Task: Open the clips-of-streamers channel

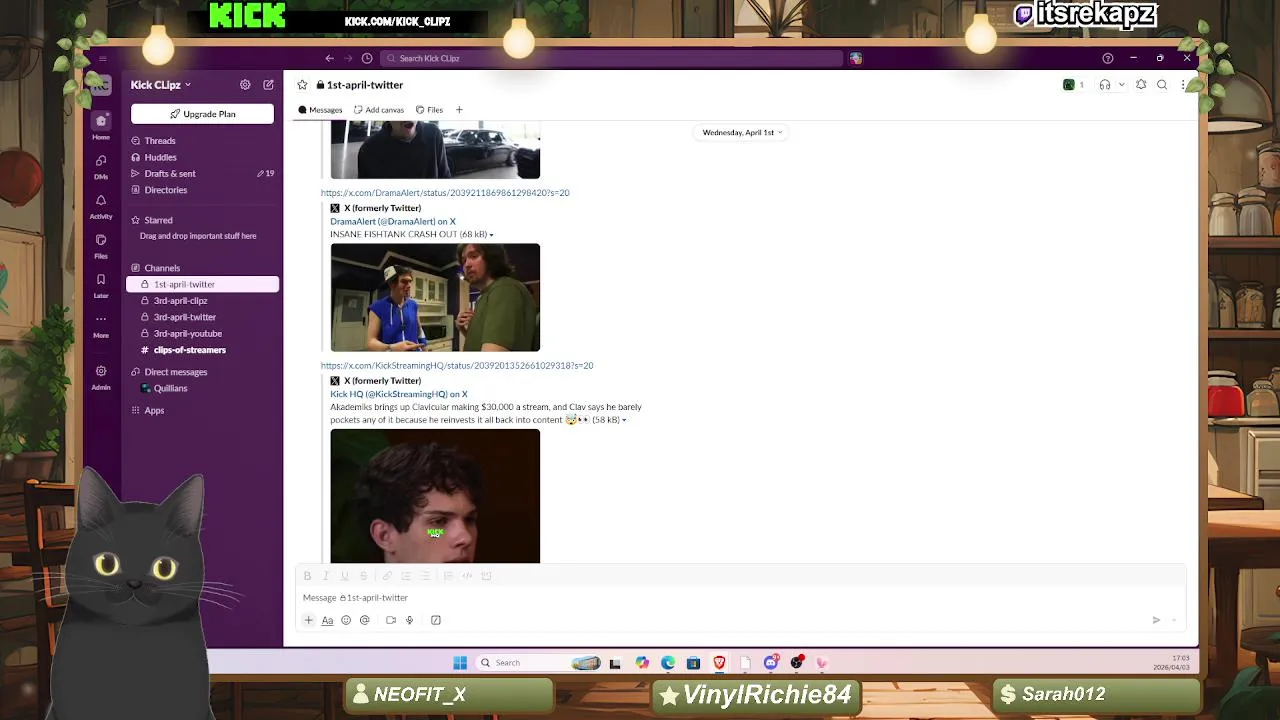Action: [202, 350]
